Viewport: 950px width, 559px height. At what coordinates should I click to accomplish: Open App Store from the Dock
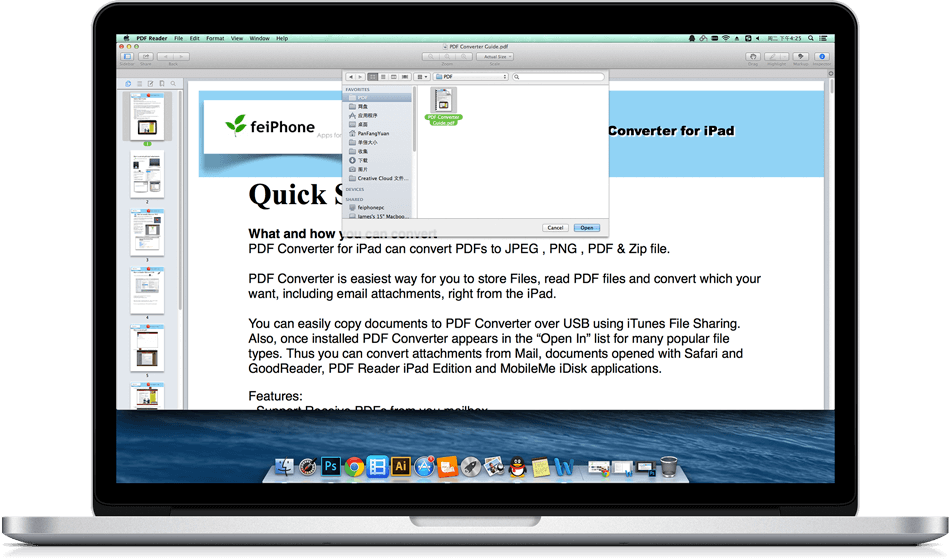[424, 467]
